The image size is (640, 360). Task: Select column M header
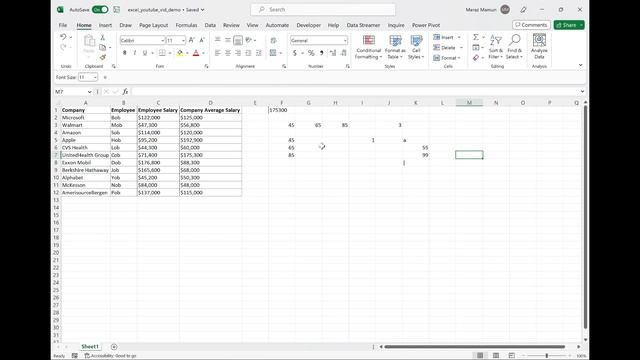(x=469, y=103)
